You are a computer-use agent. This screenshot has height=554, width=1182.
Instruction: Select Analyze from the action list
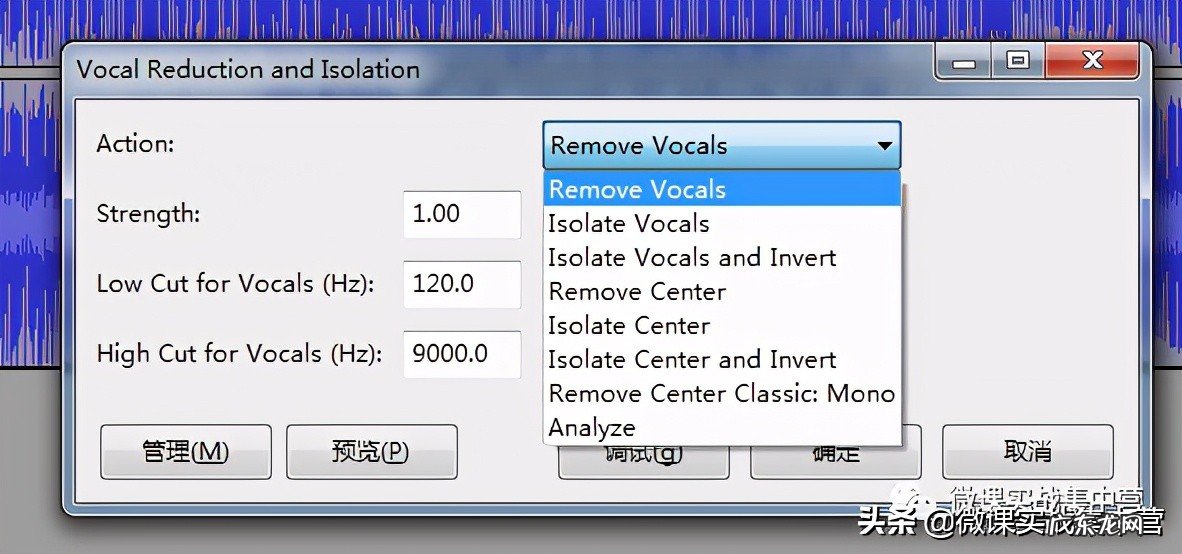click(x=722, y=427)
